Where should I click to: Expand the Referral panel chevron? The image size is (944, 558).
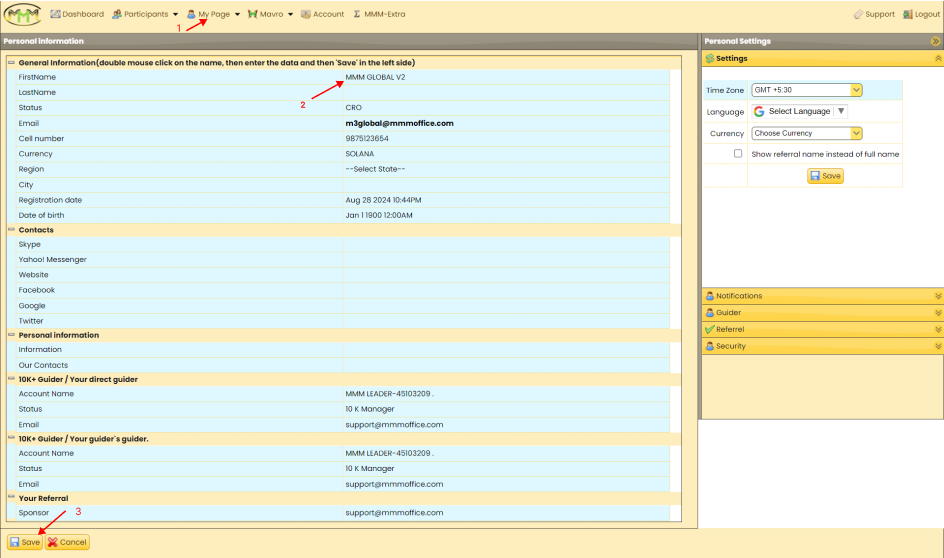pos(937,330)
